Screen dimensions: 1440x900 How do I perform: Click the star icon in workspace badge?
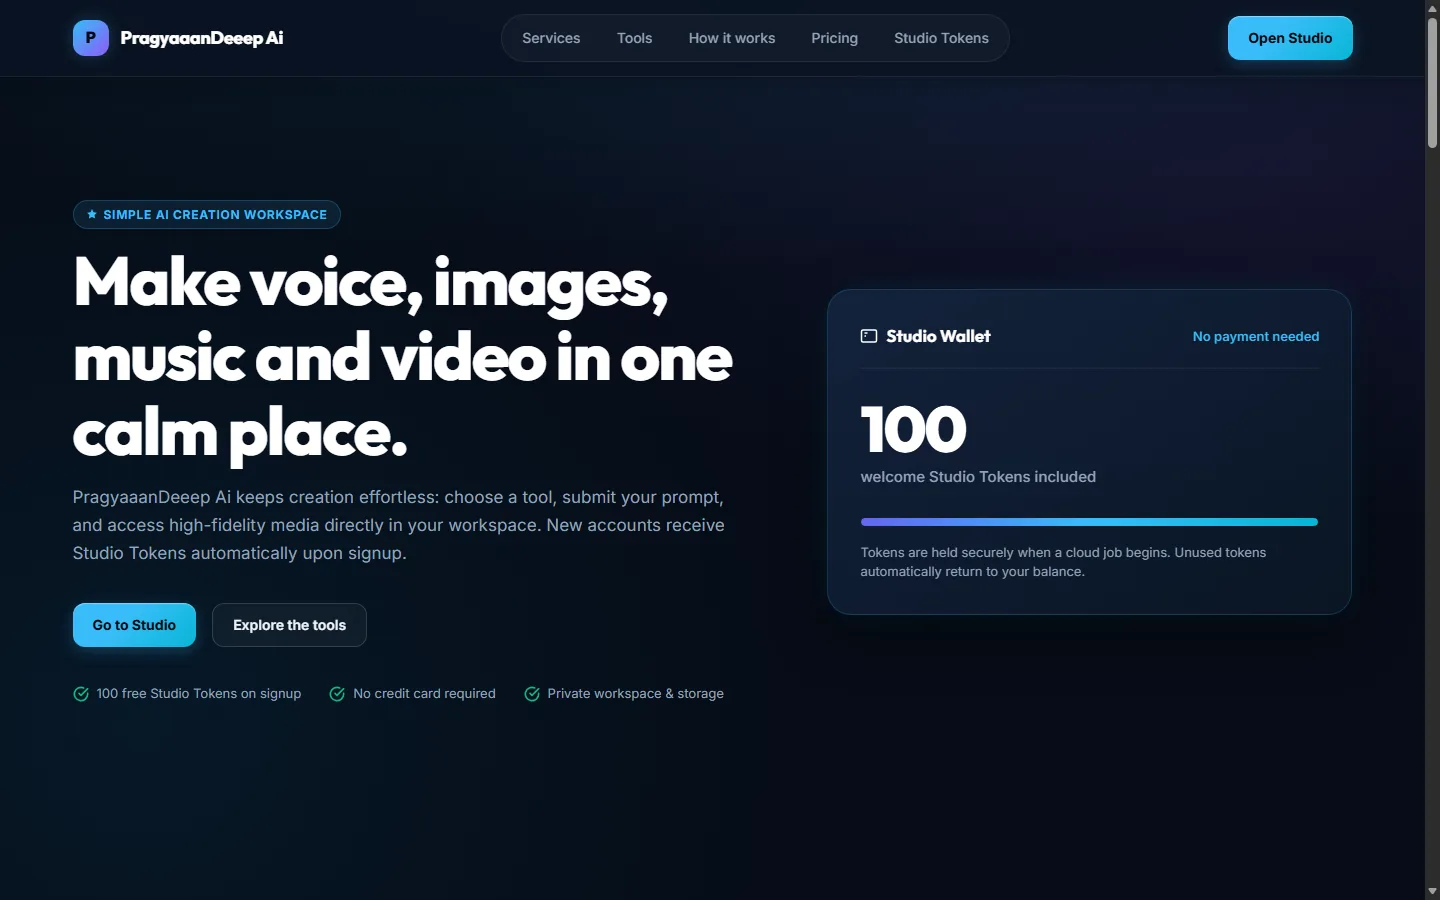click(92, 214)
